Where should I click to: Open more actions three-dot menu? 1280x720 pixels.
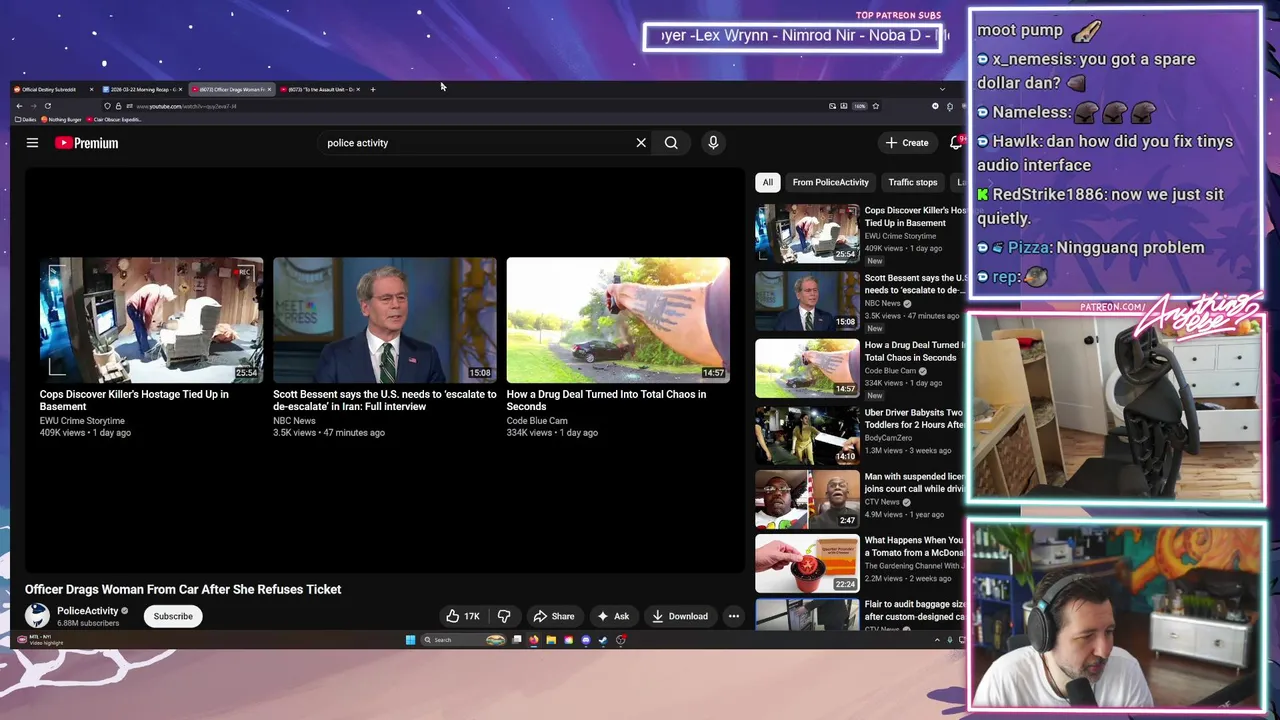[733, 616]
